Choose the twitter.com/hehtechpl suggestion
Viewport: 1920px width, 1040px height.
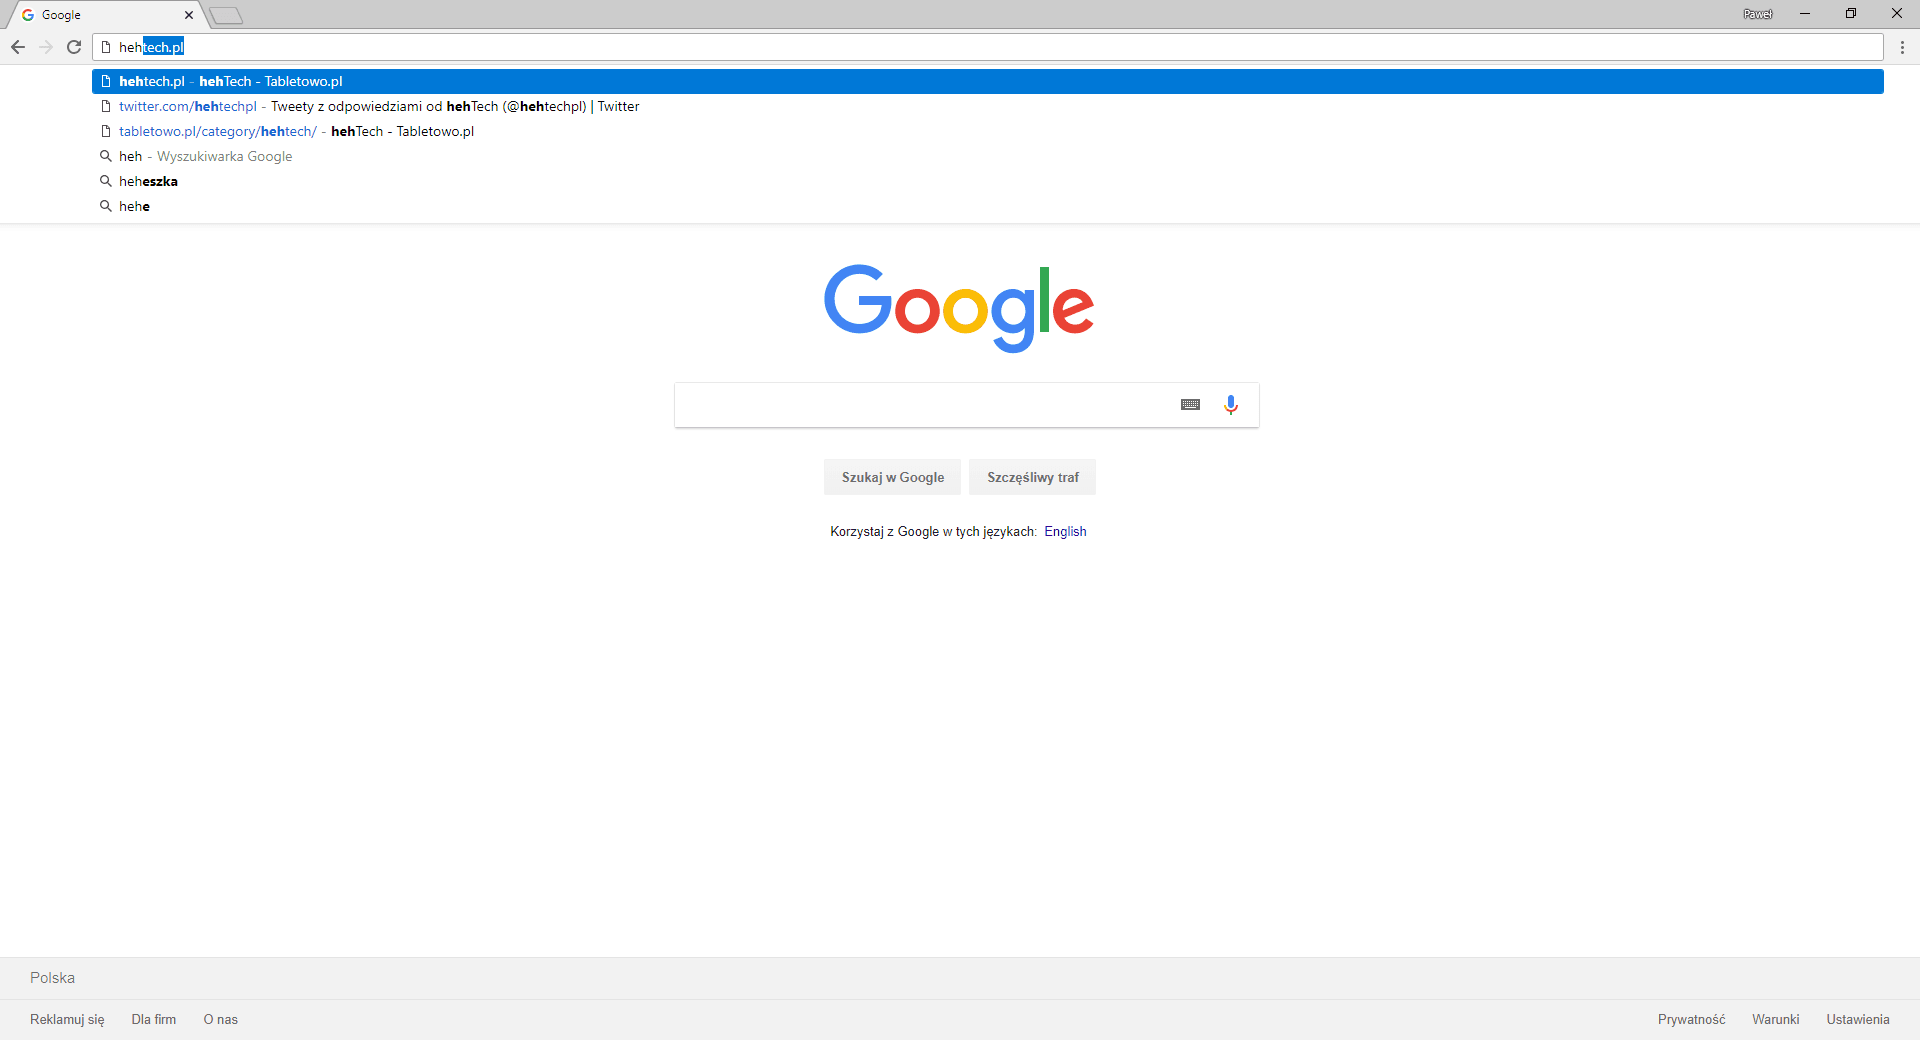click(988, 106)
